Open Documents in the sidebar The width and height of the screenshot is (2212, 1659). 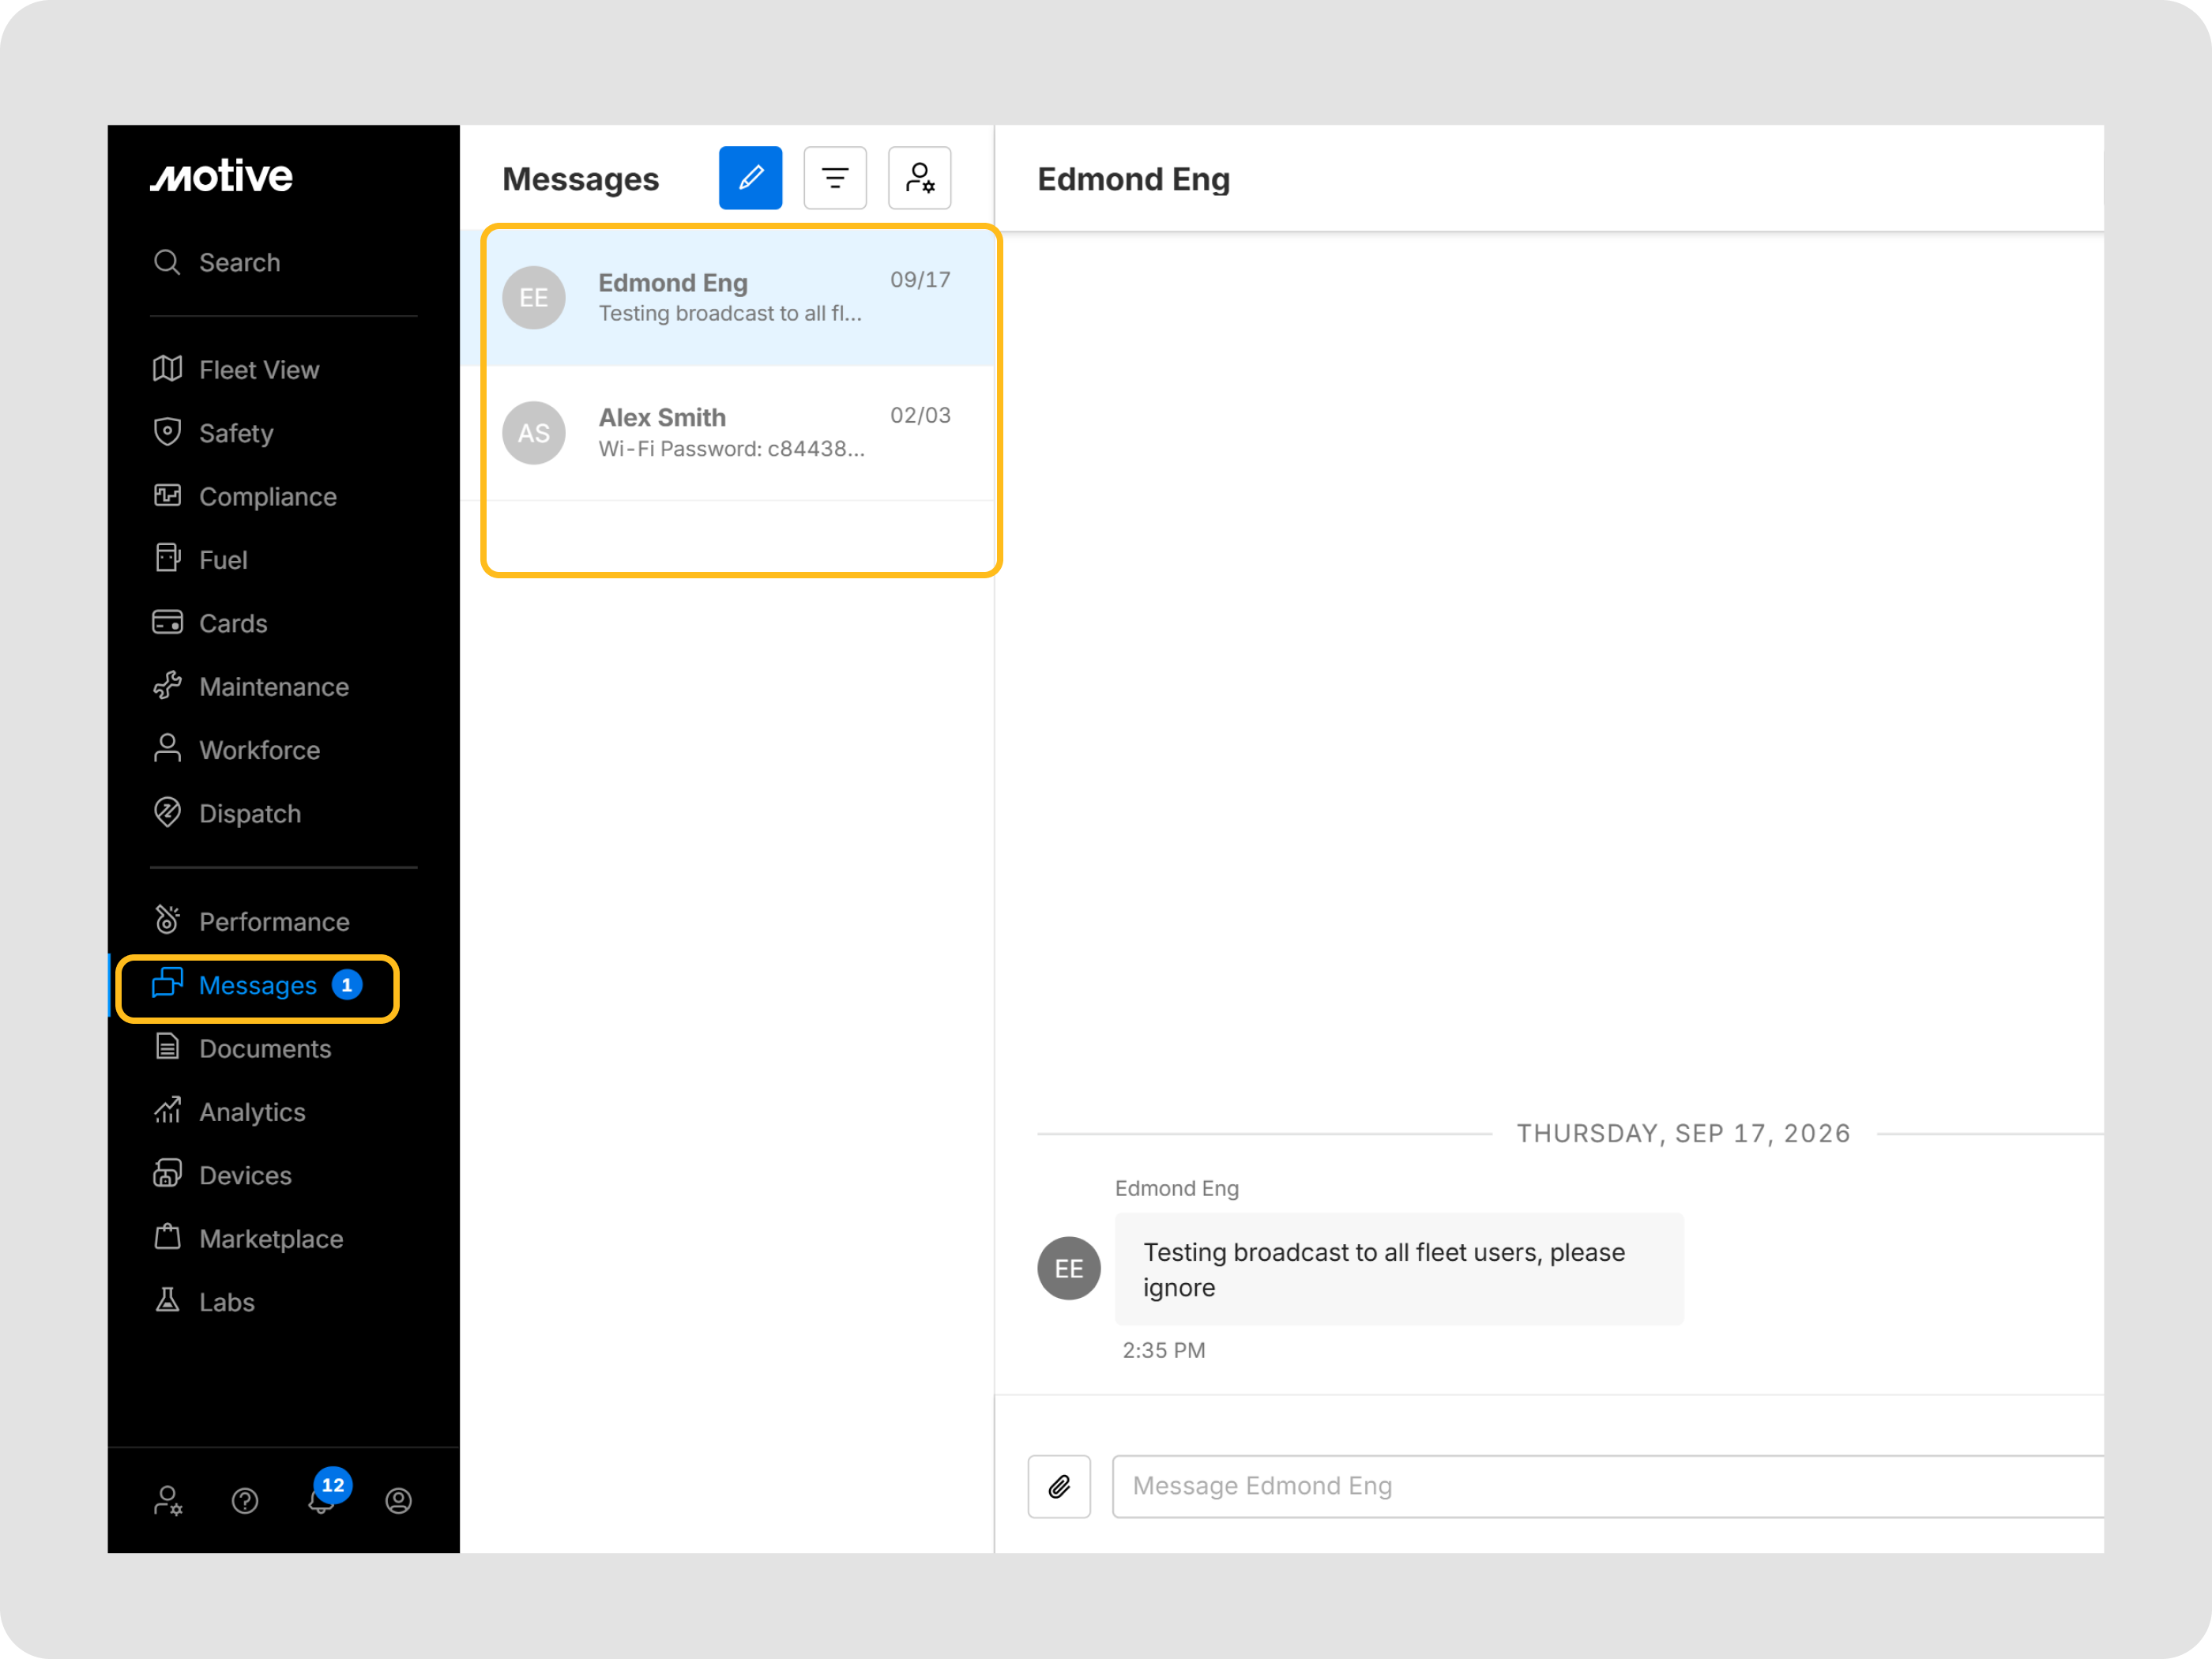pyautogui.click(x=264, y=1048)
